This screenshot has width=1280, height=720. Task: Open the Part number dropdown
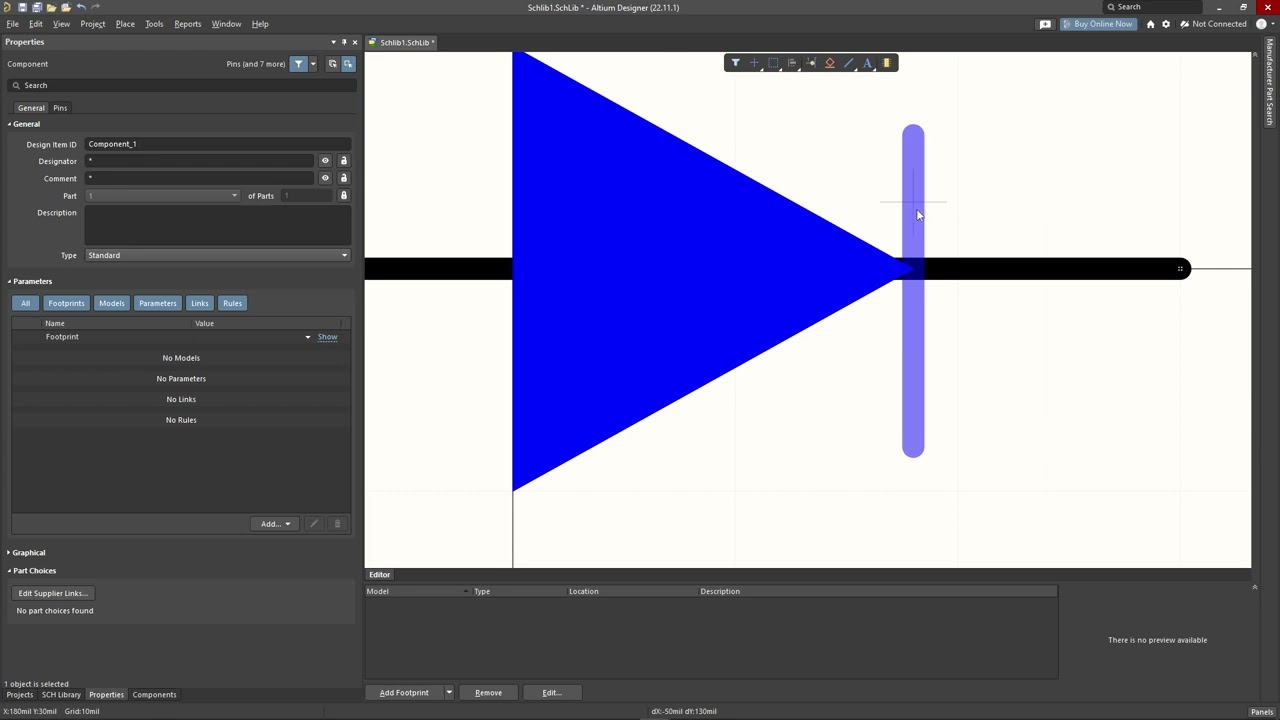(x=163, y=196)
